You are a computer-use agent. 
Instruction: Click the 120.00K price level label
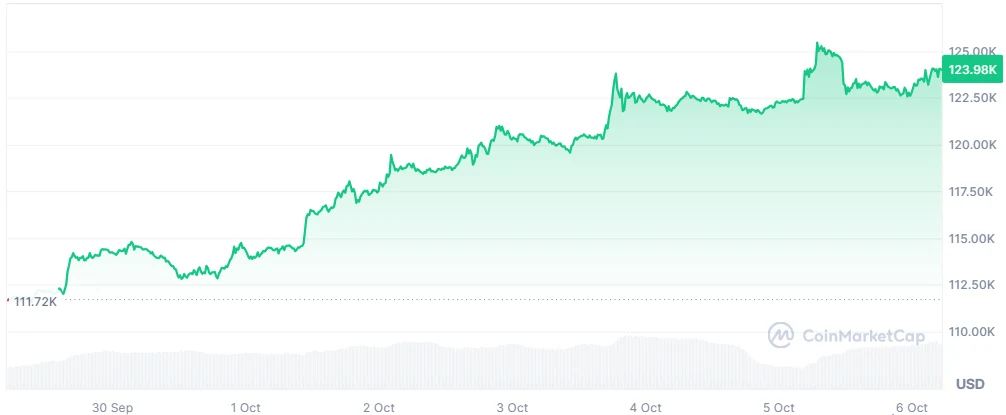(971, 145)
